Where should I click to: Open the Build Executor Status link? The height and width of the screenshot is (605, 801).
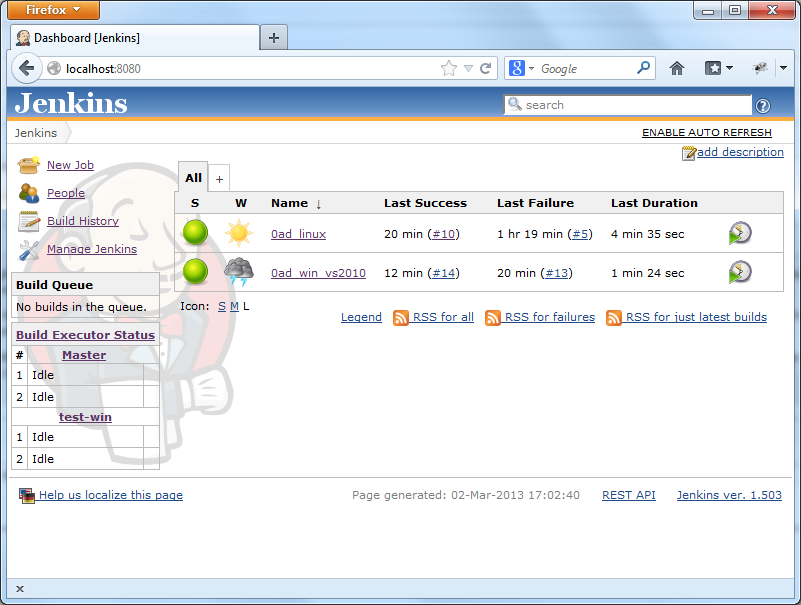(85, 335)
